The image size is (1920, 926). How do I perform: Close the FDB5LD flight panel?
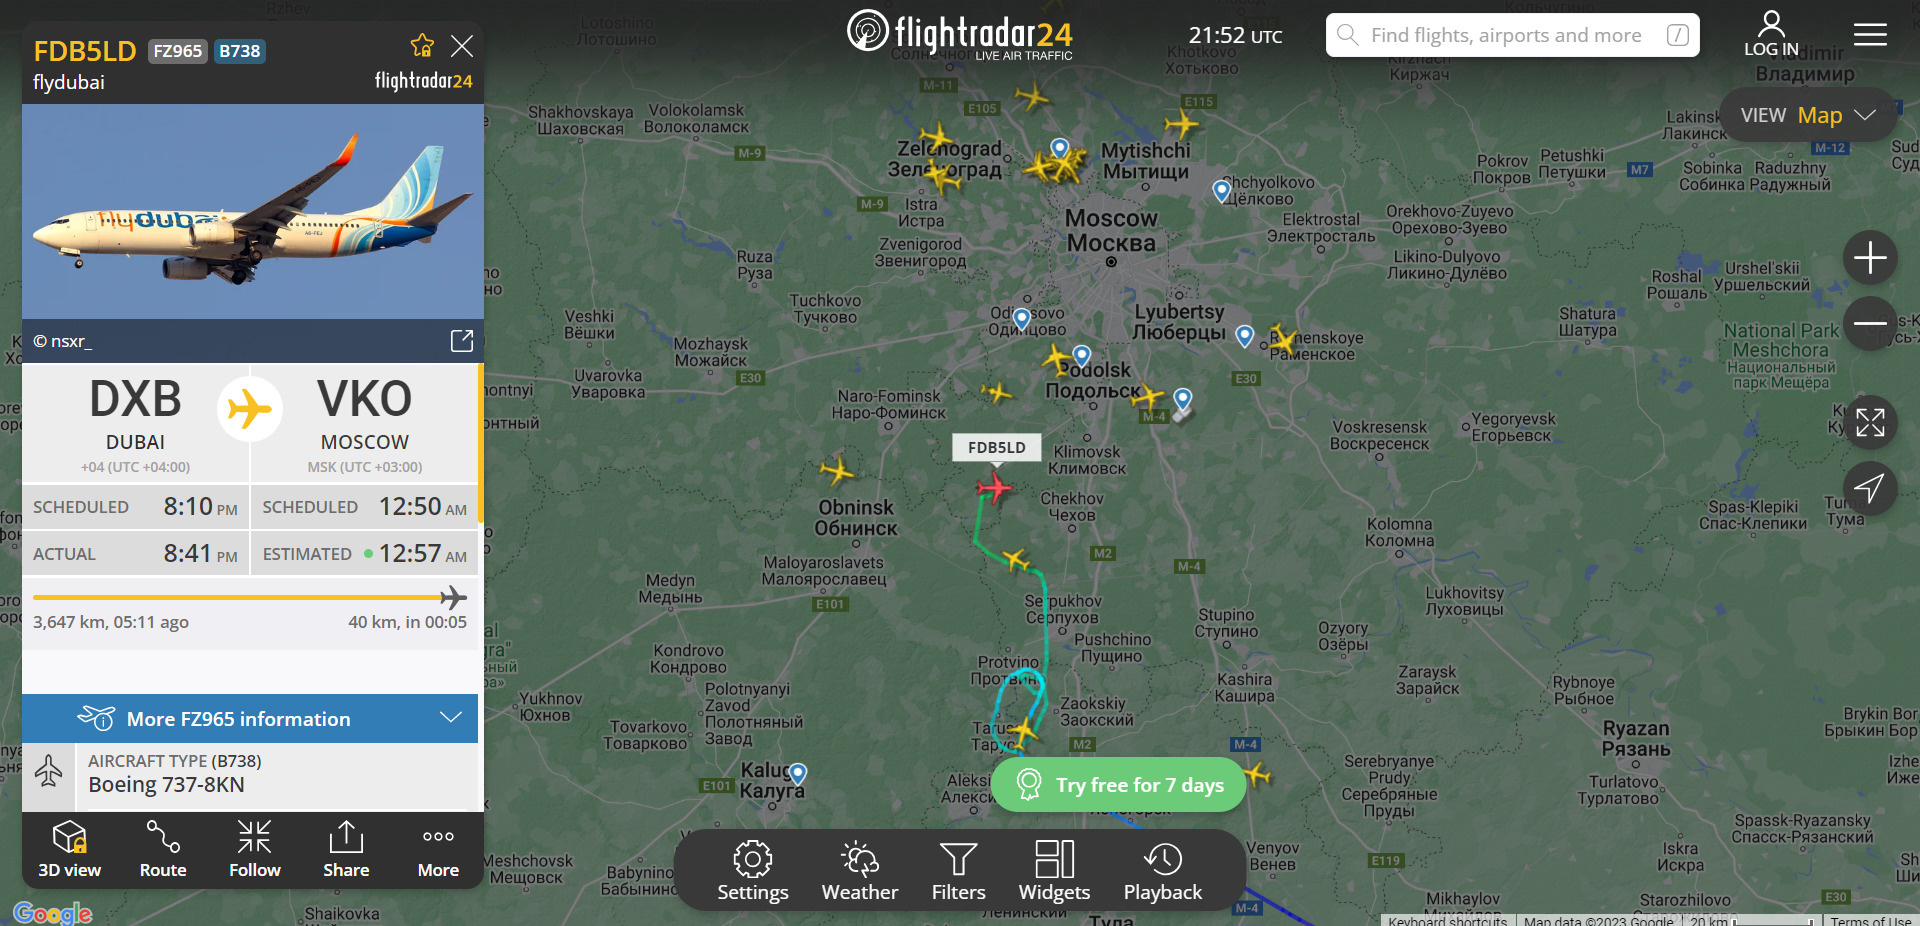pos(462,46)
